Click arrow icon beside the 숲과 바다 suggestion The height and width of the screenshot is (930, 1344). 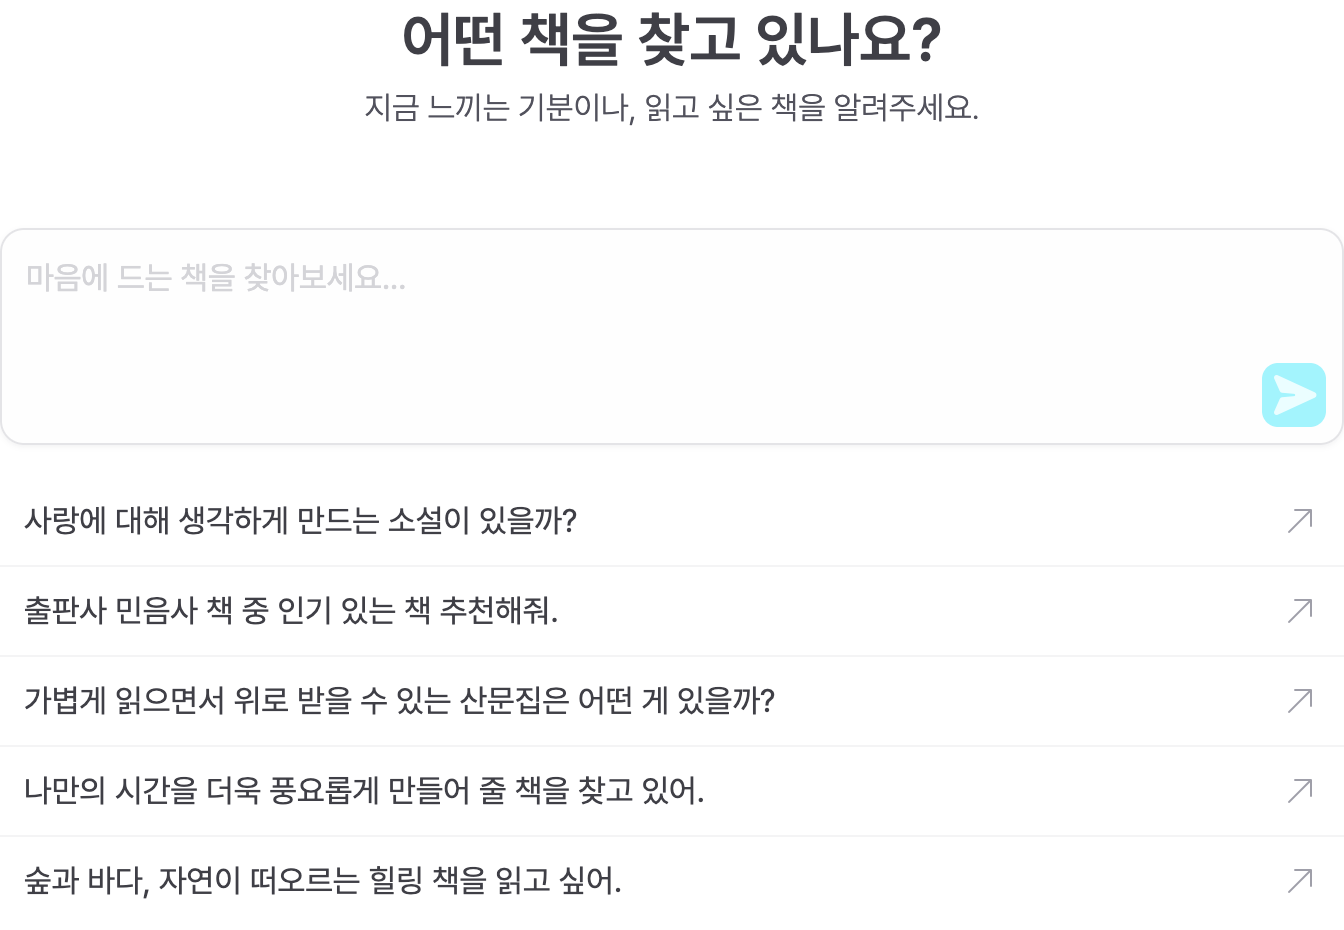click(1300, 880)
